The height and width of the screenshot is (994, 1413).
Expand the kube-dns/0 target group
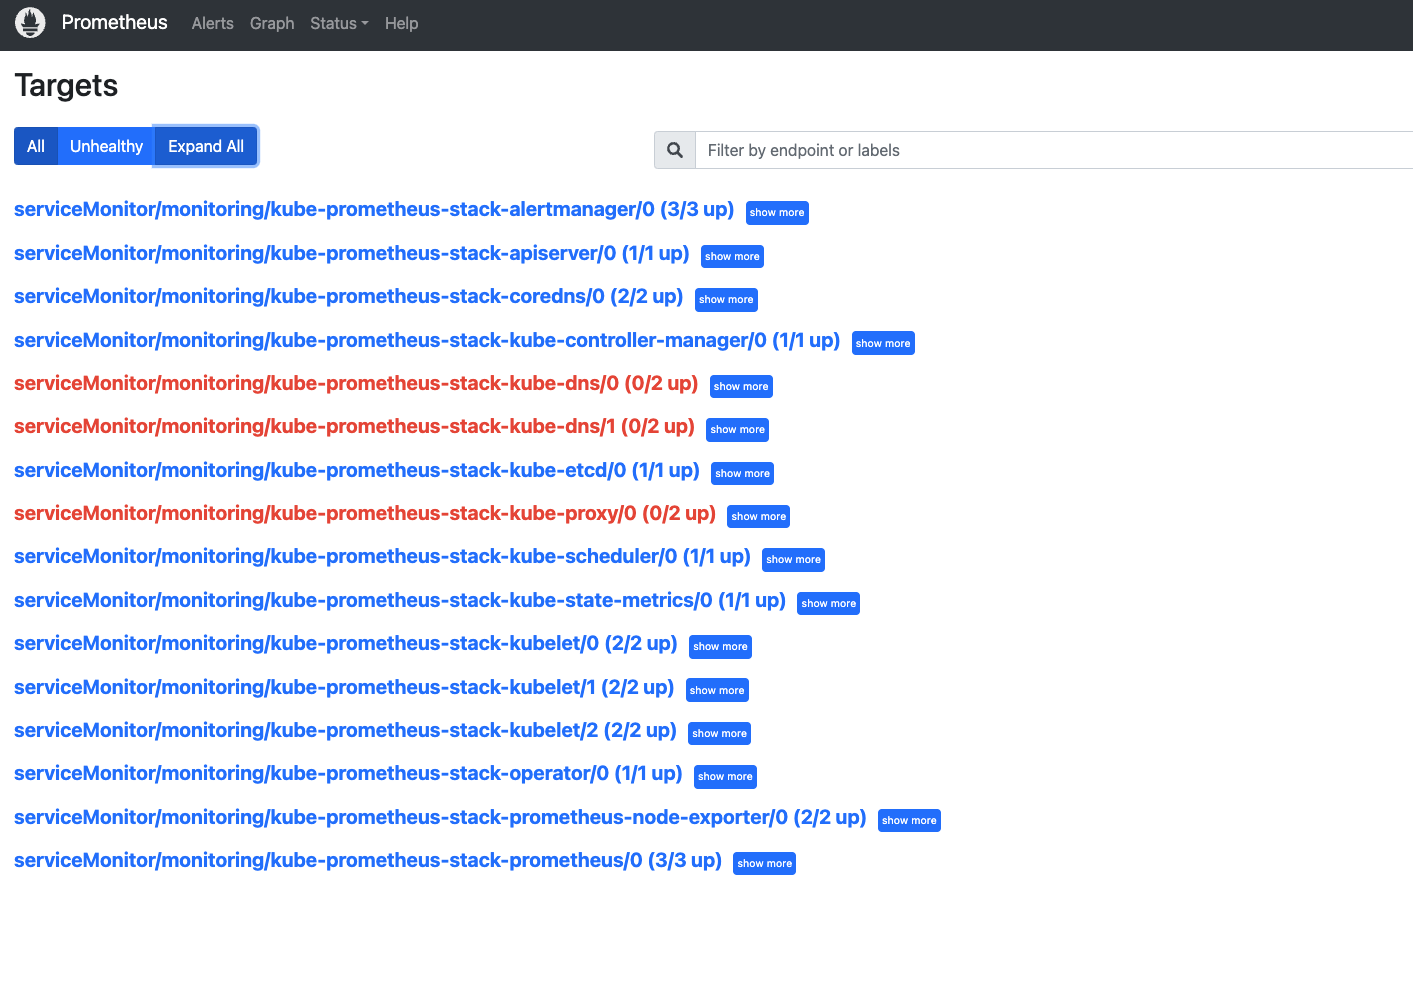tap(741, 387)
